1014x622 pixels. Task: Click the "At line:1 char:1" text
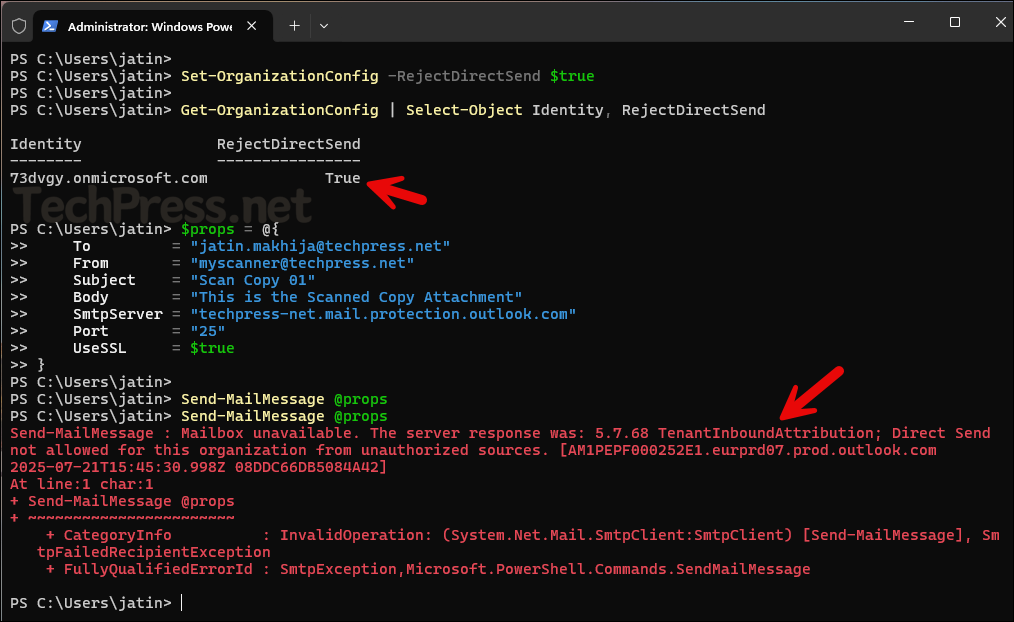[x=81, y=484]
